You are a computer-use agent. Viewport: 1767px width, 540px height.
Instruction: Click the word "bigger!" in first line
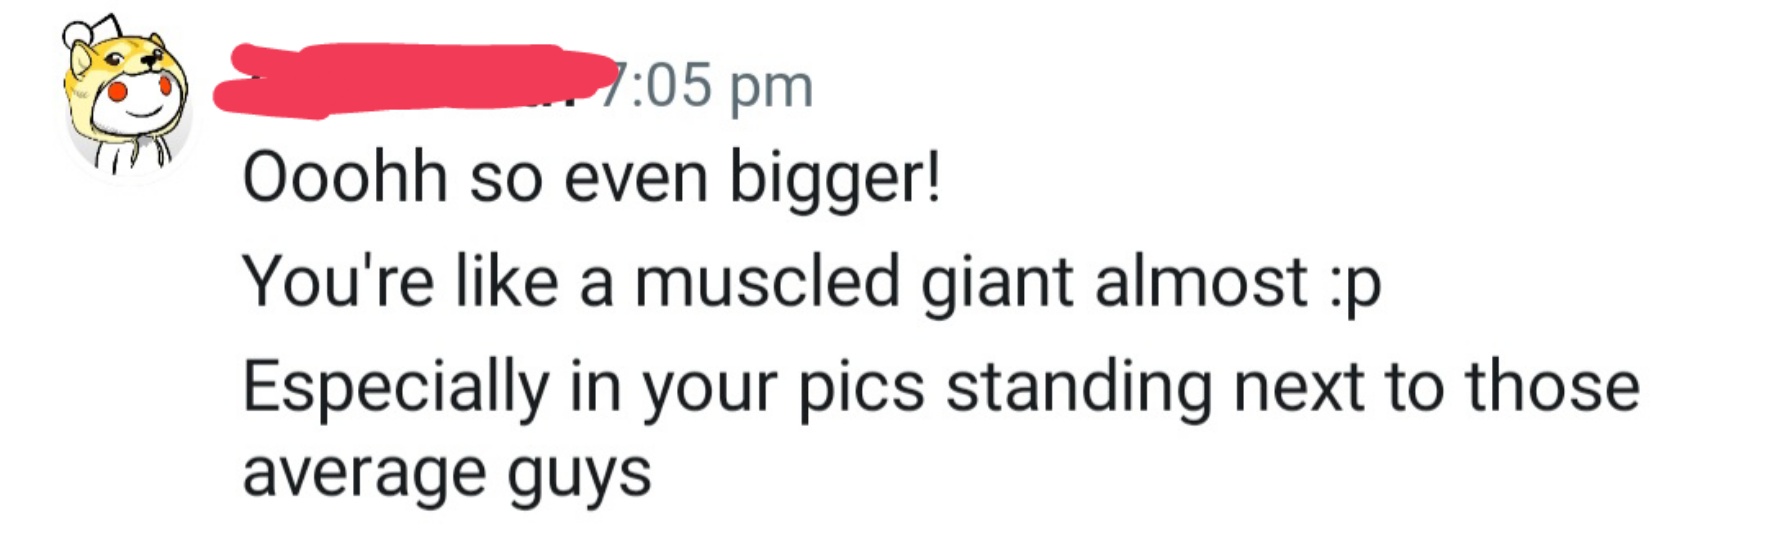835,179
